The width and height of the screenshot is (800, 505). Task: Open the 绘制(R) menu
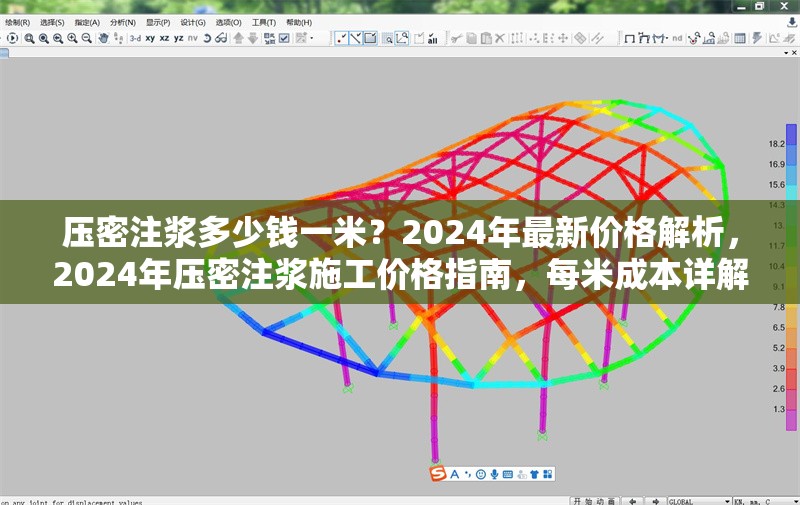tap(17, 22)
